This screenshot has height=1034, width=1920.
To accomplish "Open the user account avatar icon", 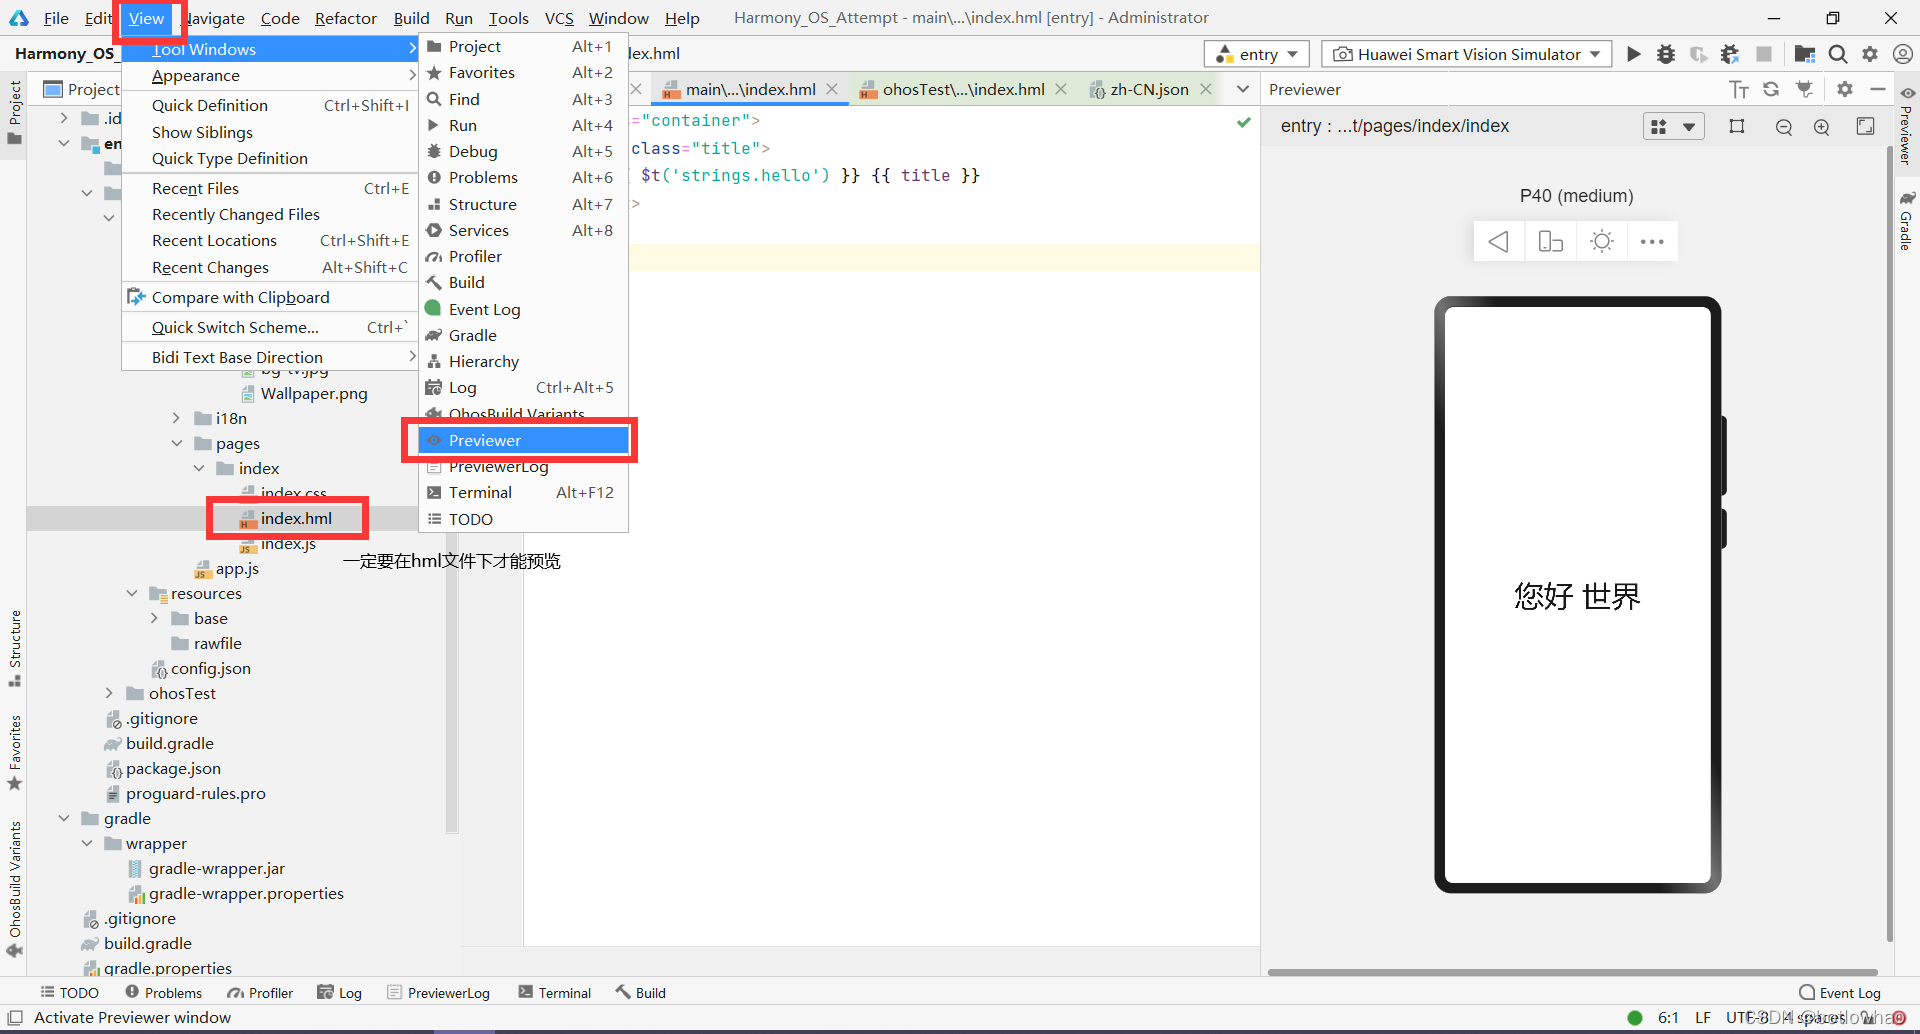I will click(x=1902, y=54).
